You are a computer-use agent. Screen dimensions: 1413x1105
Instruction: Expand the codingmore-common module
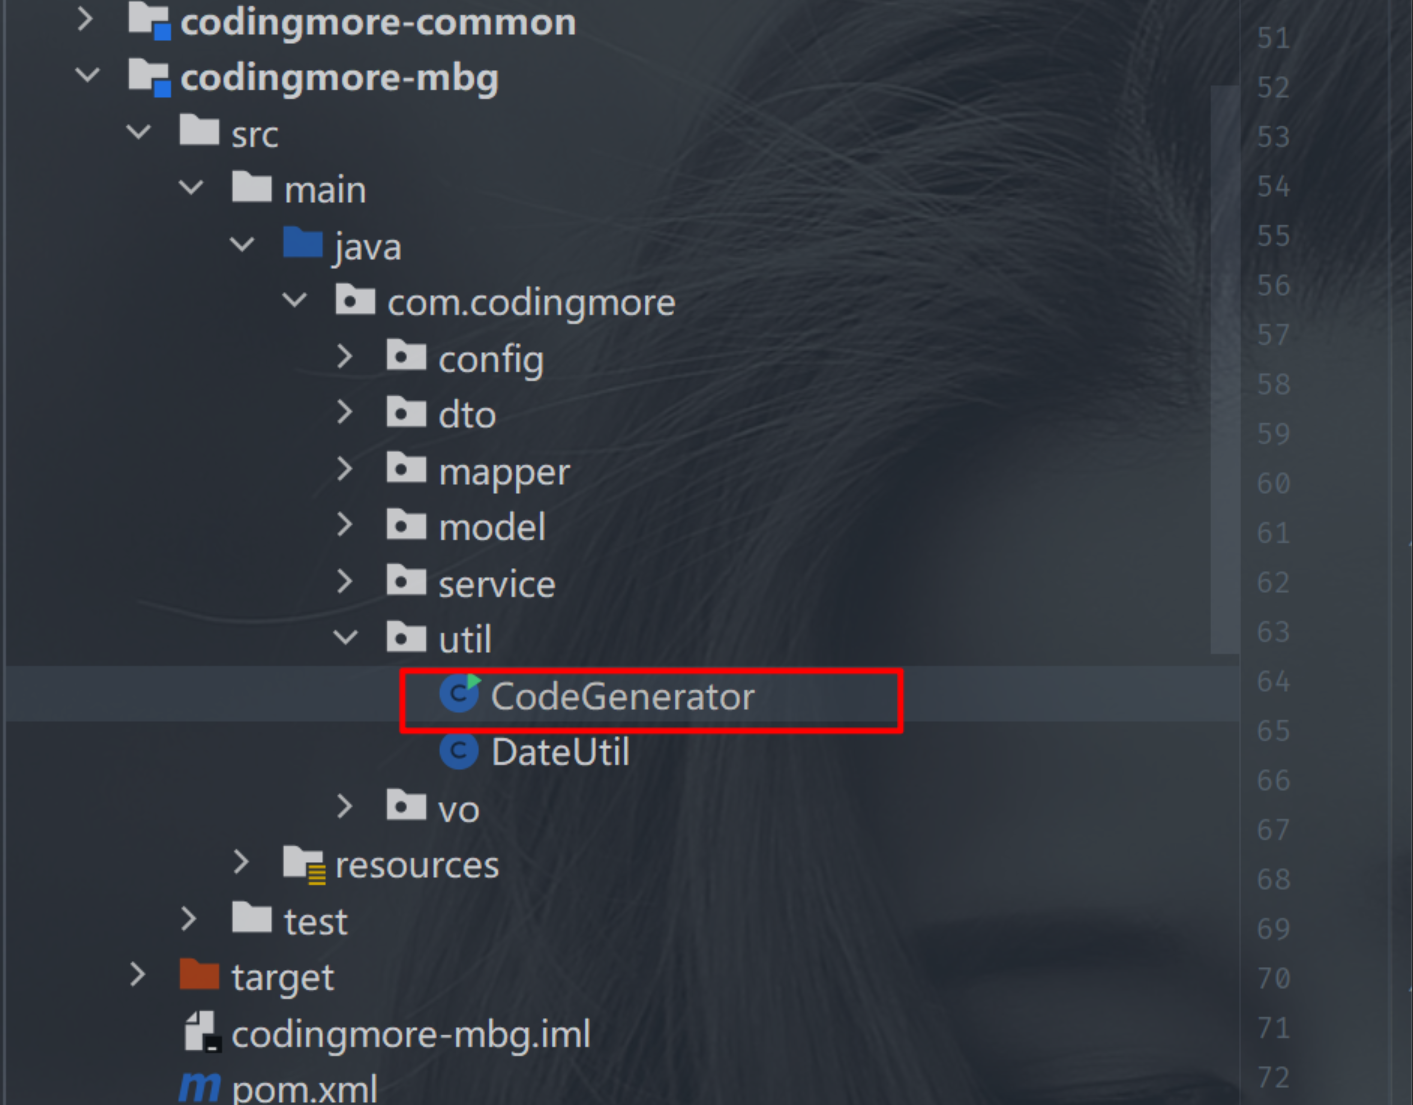[x=86, y=20]
